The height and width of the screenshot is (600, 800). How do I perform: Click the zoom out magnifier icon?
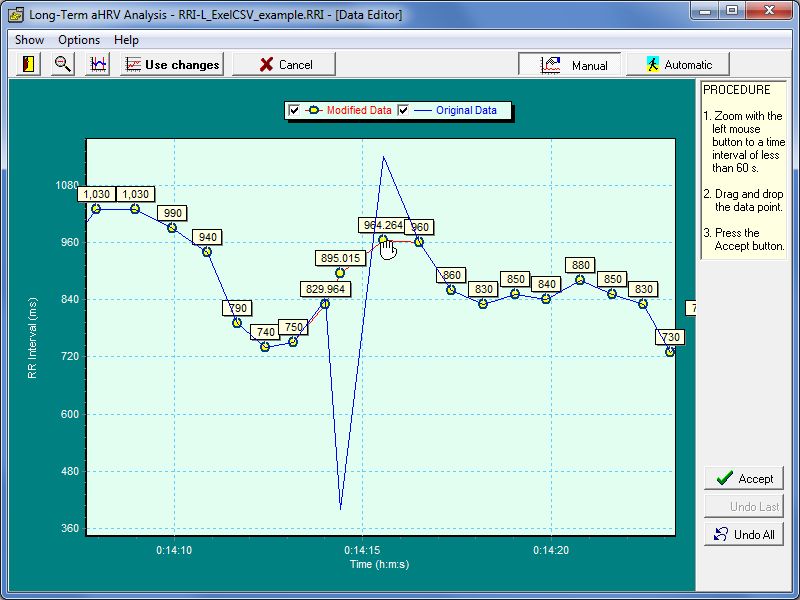click(x=63, y=64)
